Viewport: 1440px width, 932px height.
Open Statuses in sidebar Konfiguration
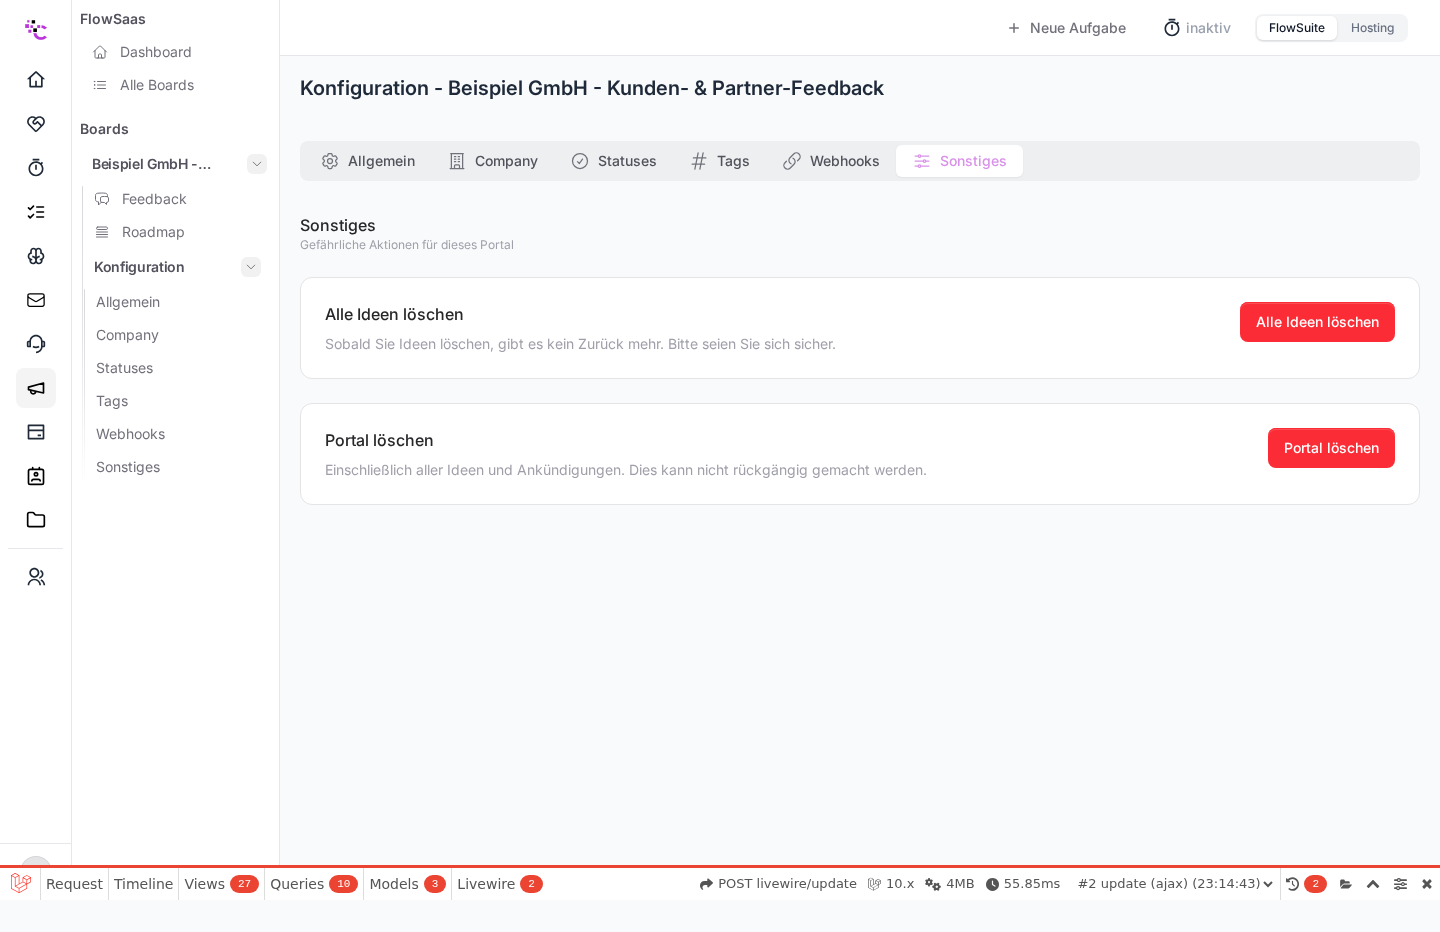pos(124,368)
